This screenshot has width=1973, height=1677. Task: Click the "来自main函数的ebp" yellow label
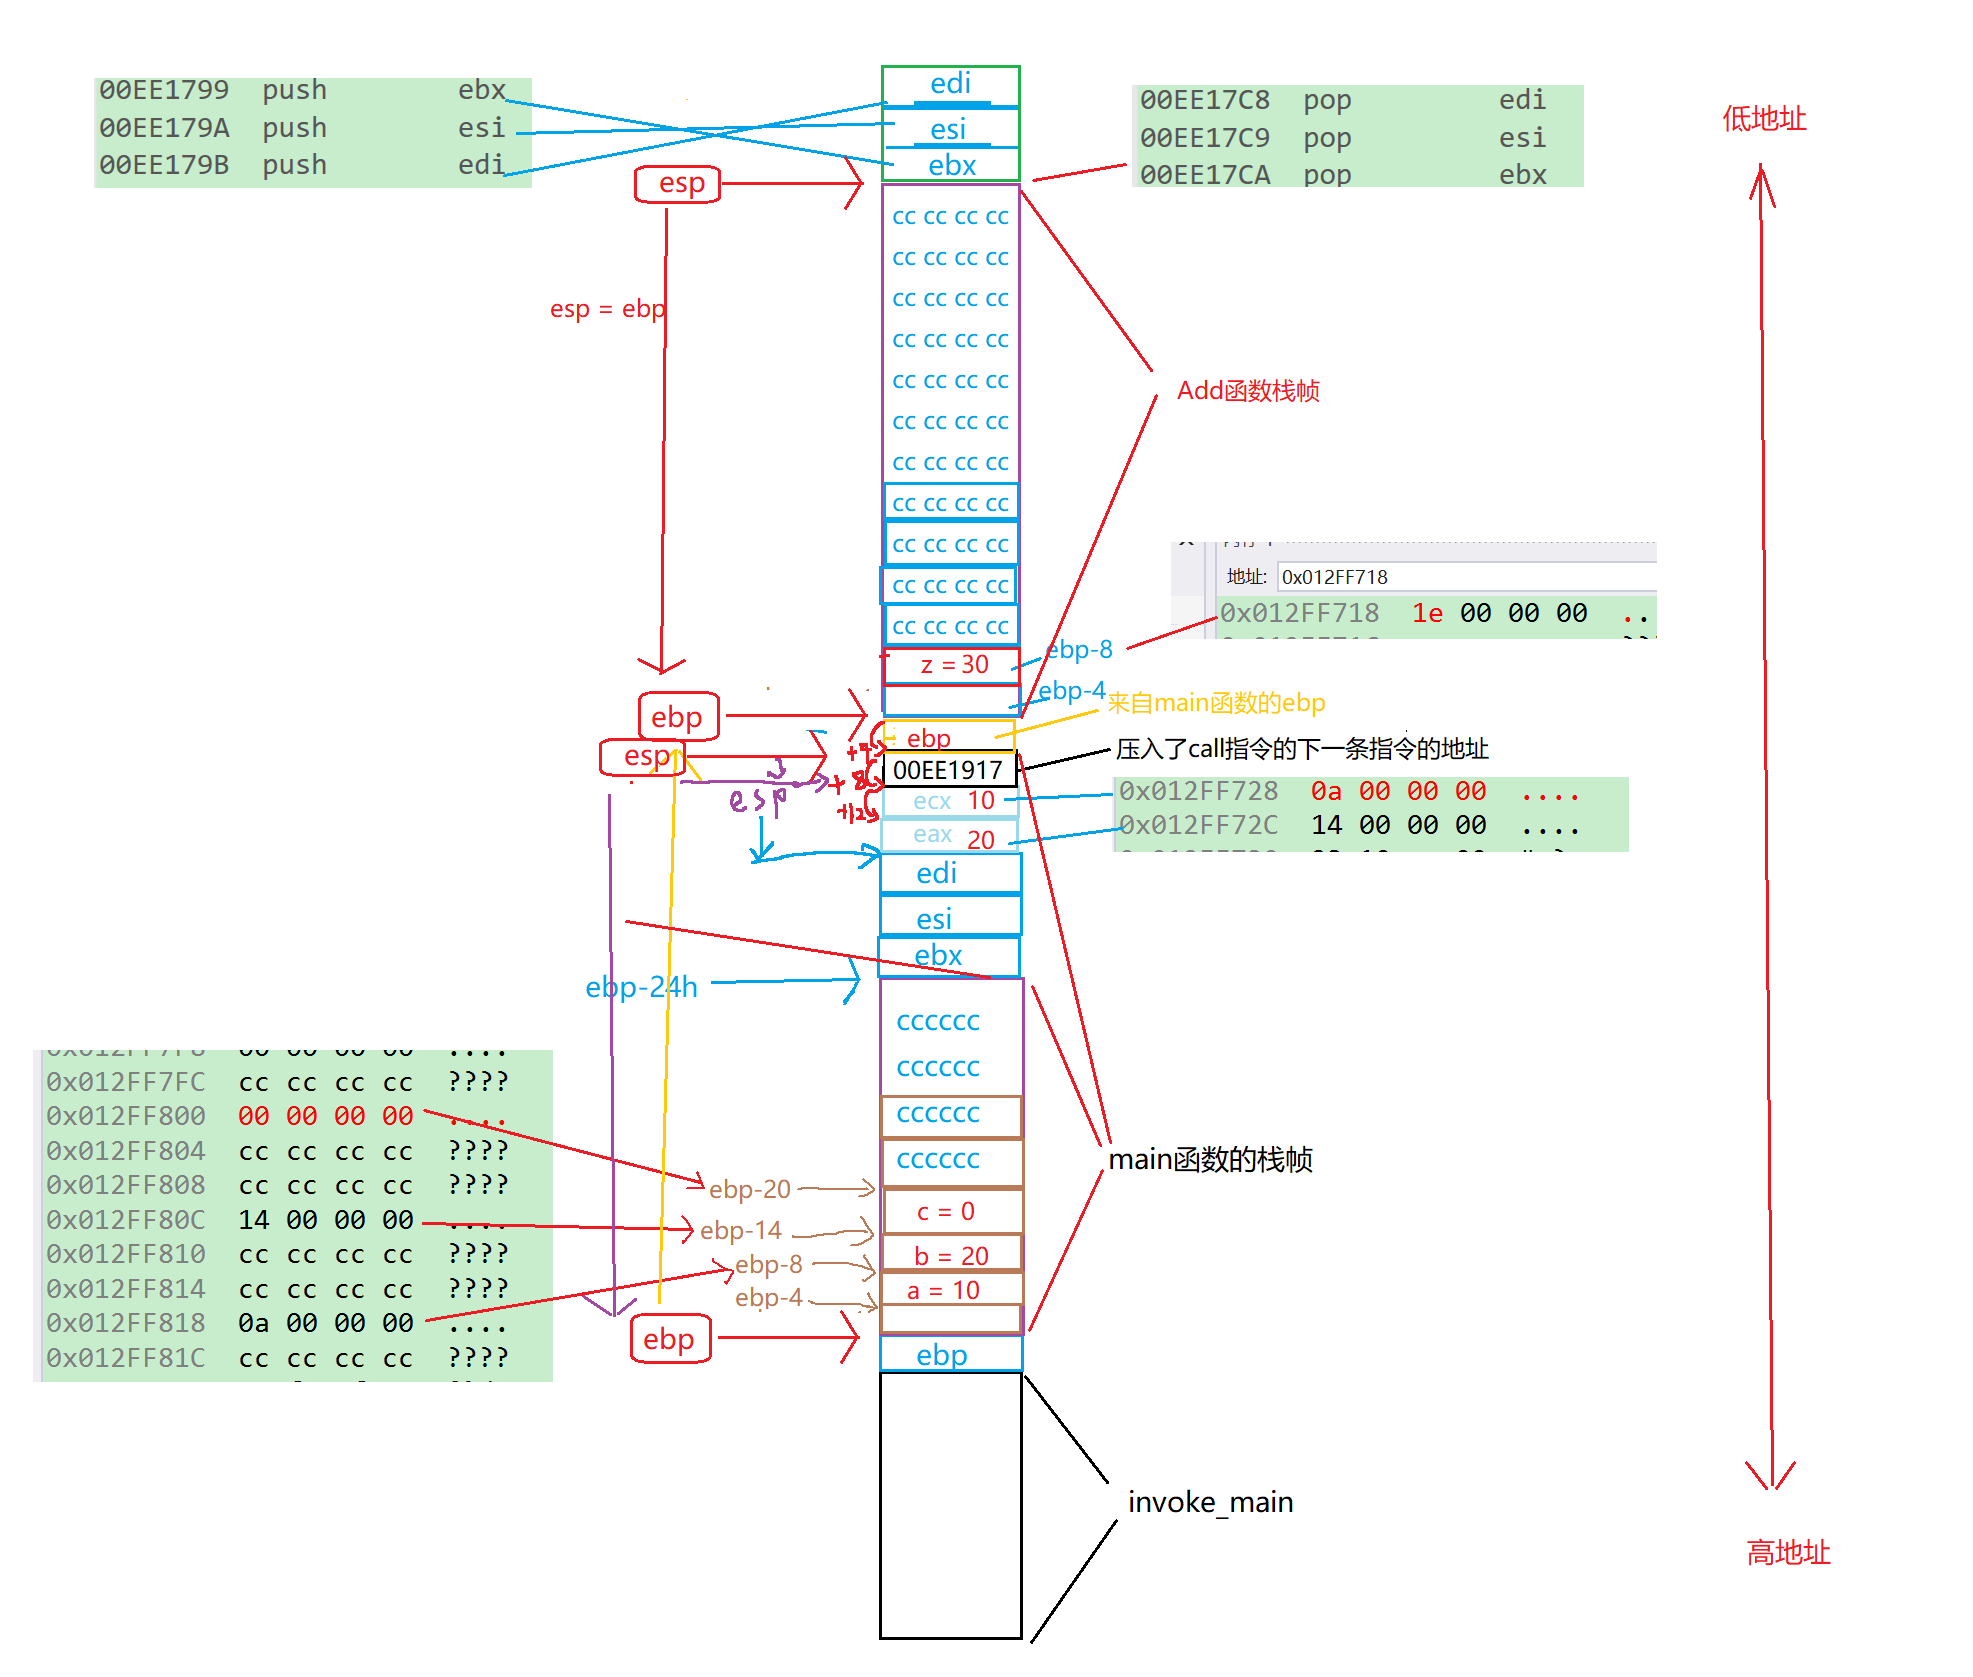[1216, 703]
